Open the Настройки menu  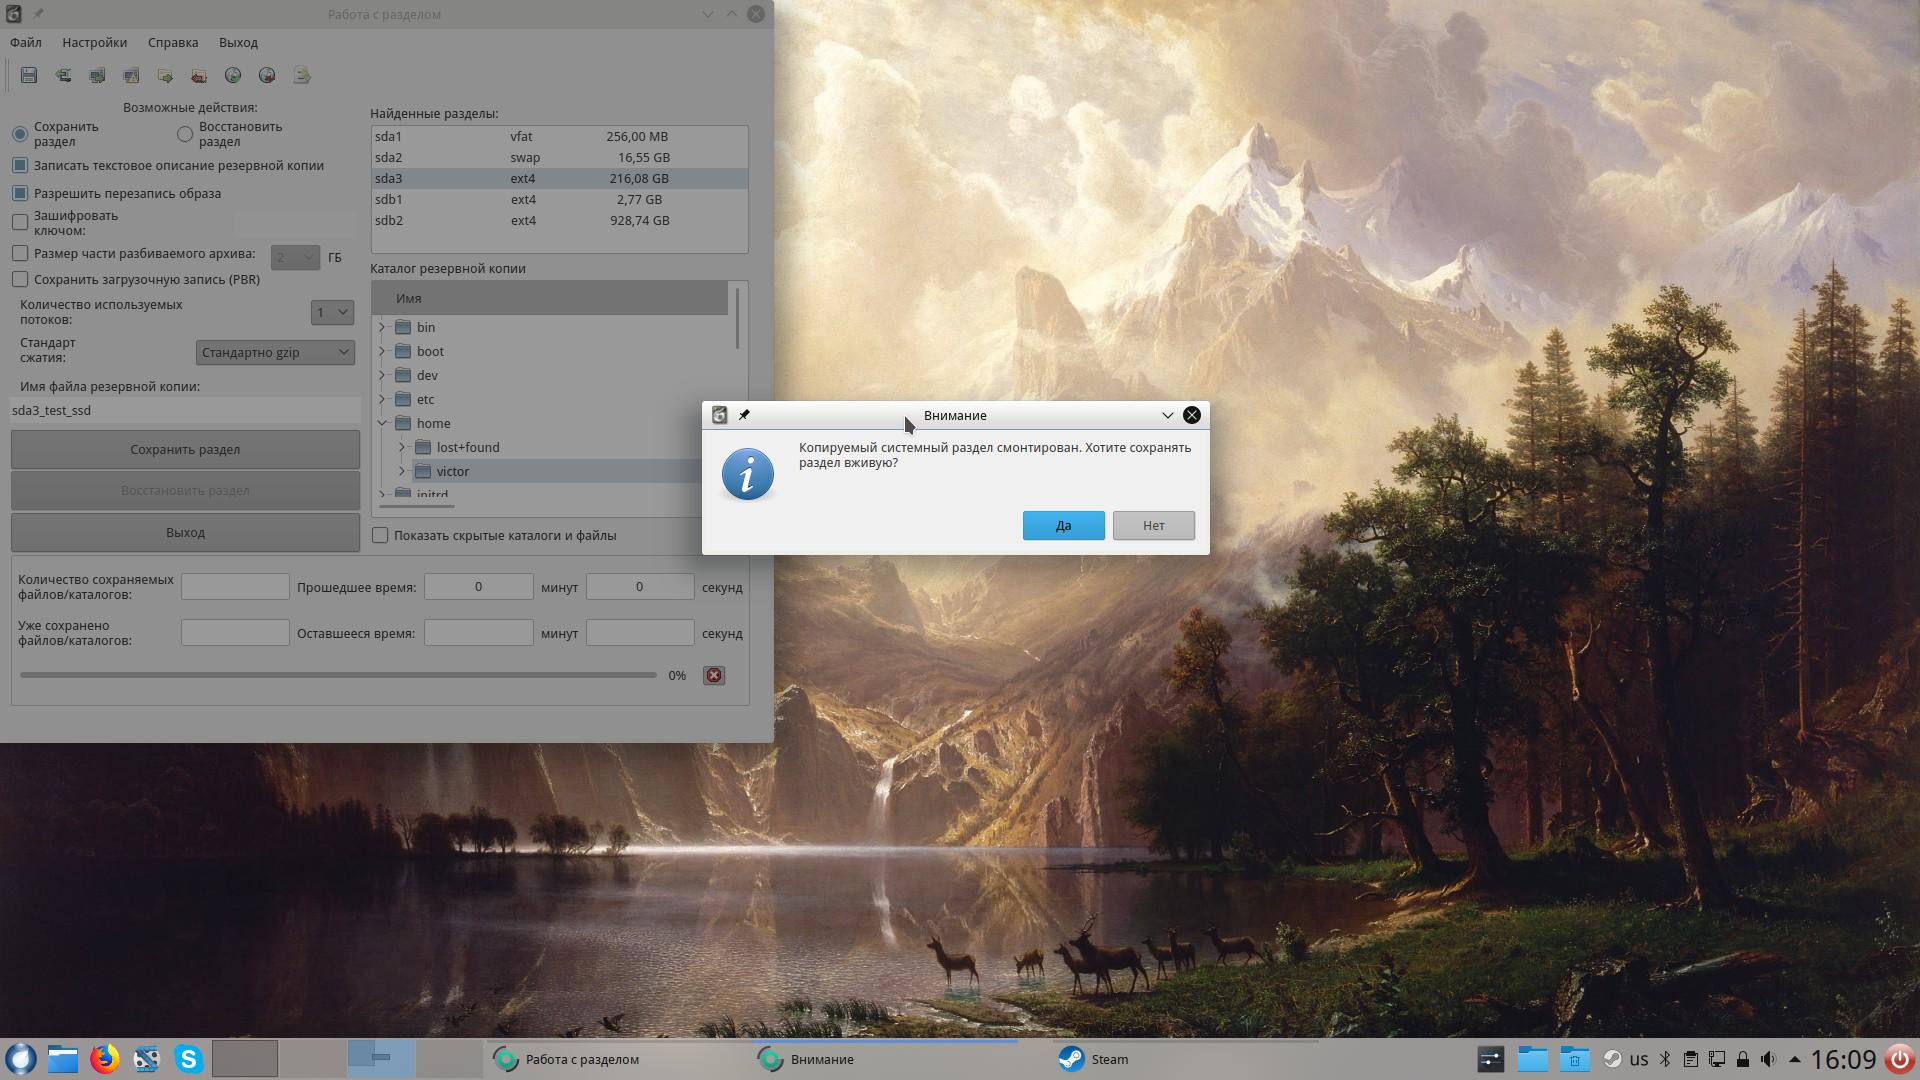(x=94, y=43)
